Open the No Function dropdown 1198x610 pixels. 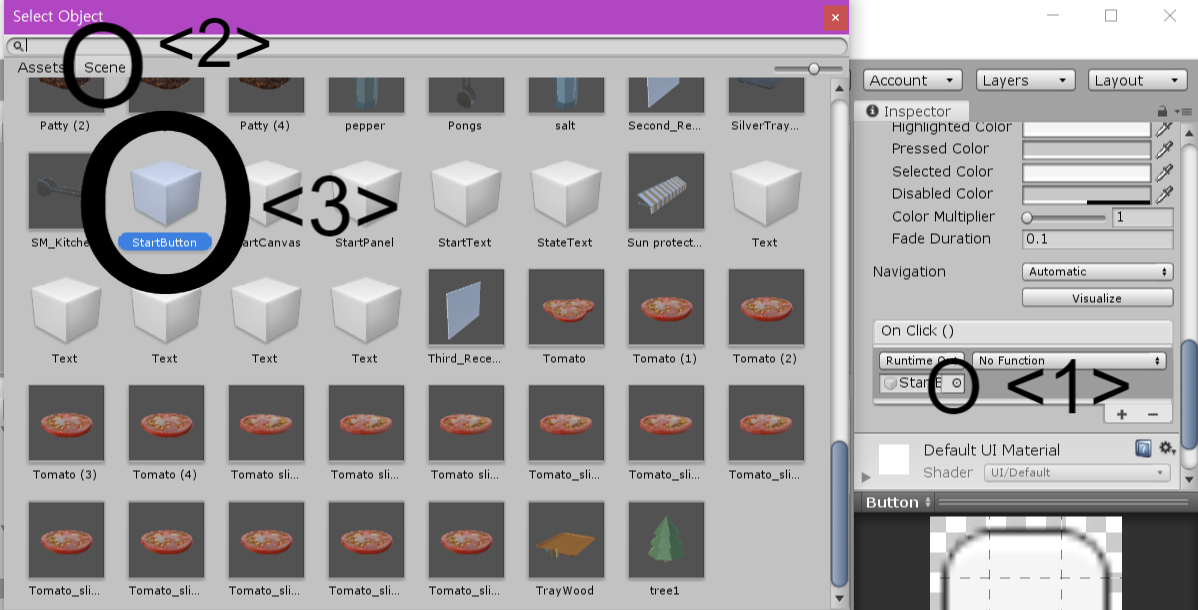(x=1069, y=360)
